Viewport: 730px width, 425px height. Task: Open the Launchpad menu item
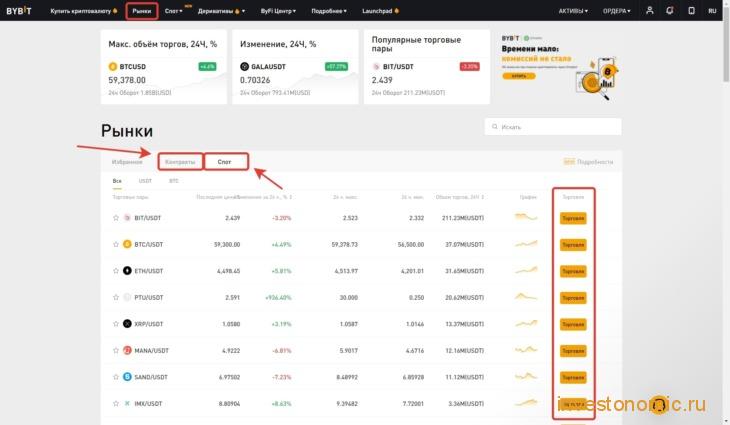[x=380, y=11]
